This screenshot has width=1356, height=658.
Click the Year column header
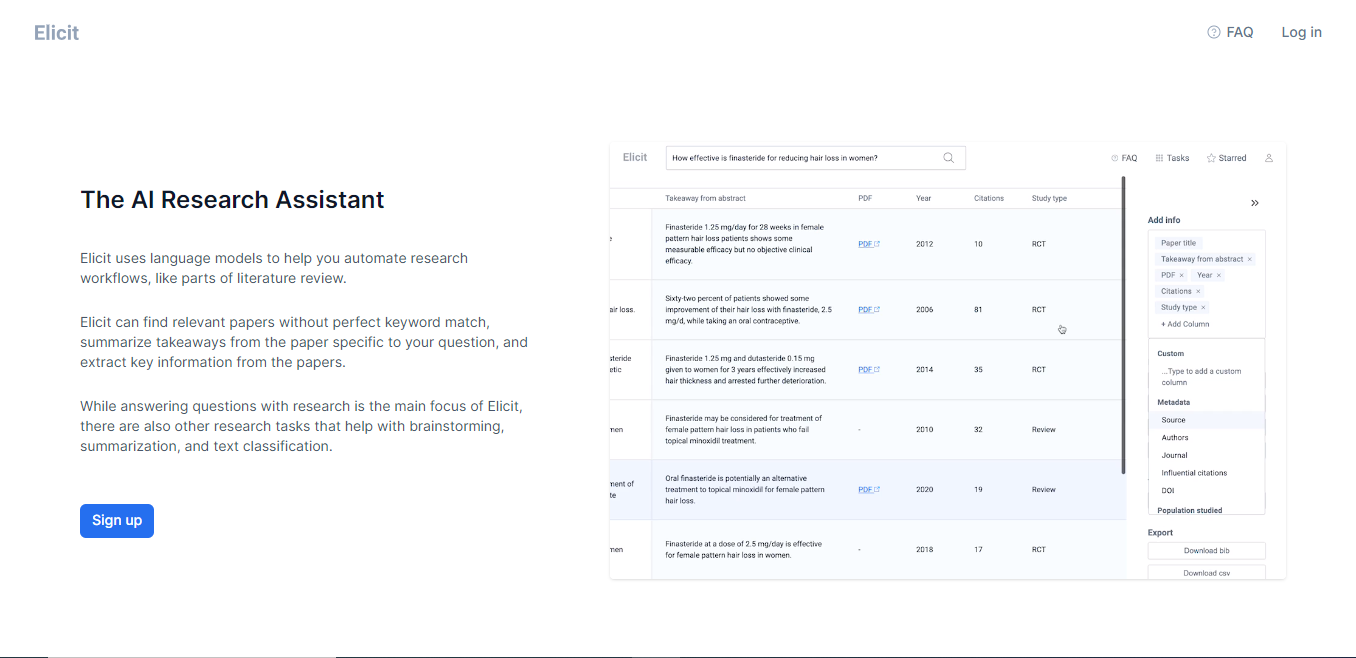coord(923,198)
